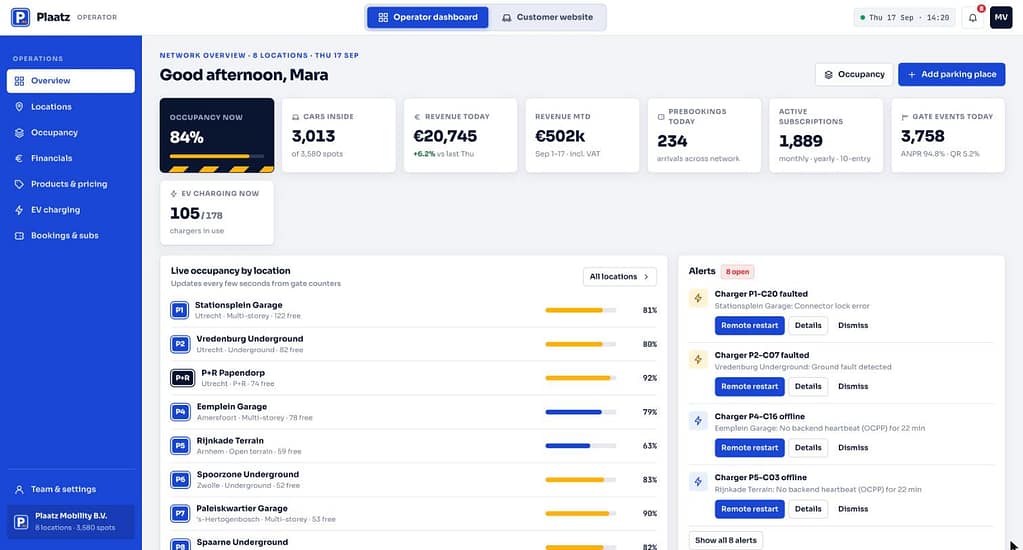Open the Revenue MTD €502k card
Screen dimensions: 1023x550
coord(582,135)
